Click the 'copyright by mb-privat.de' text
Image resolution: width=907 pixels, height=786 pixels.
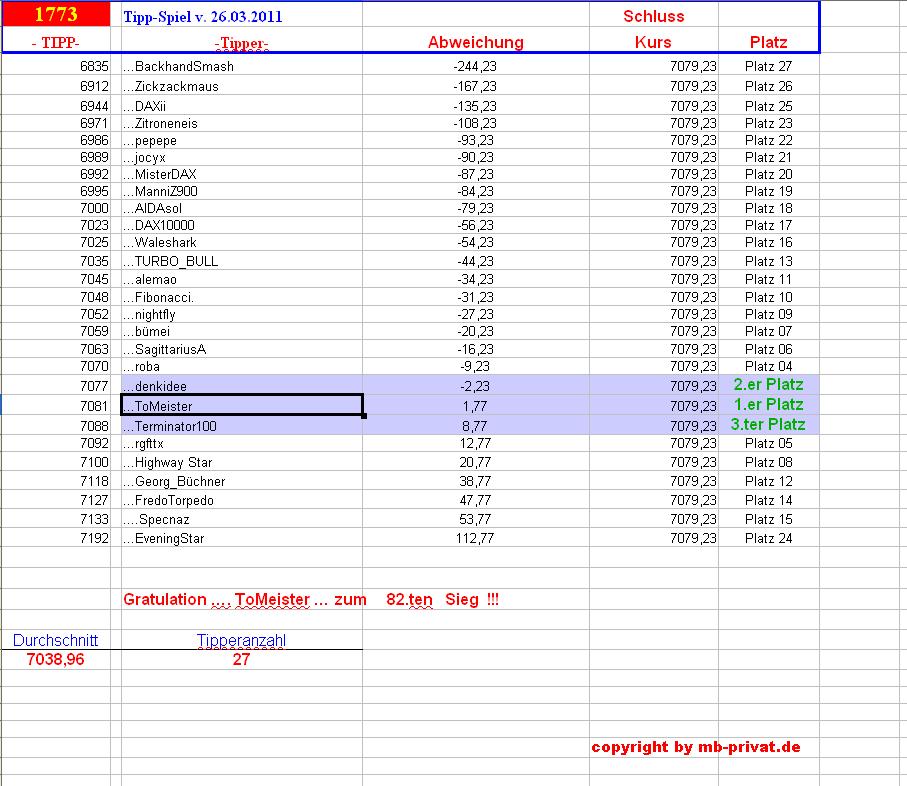click(x=696, y=747)
